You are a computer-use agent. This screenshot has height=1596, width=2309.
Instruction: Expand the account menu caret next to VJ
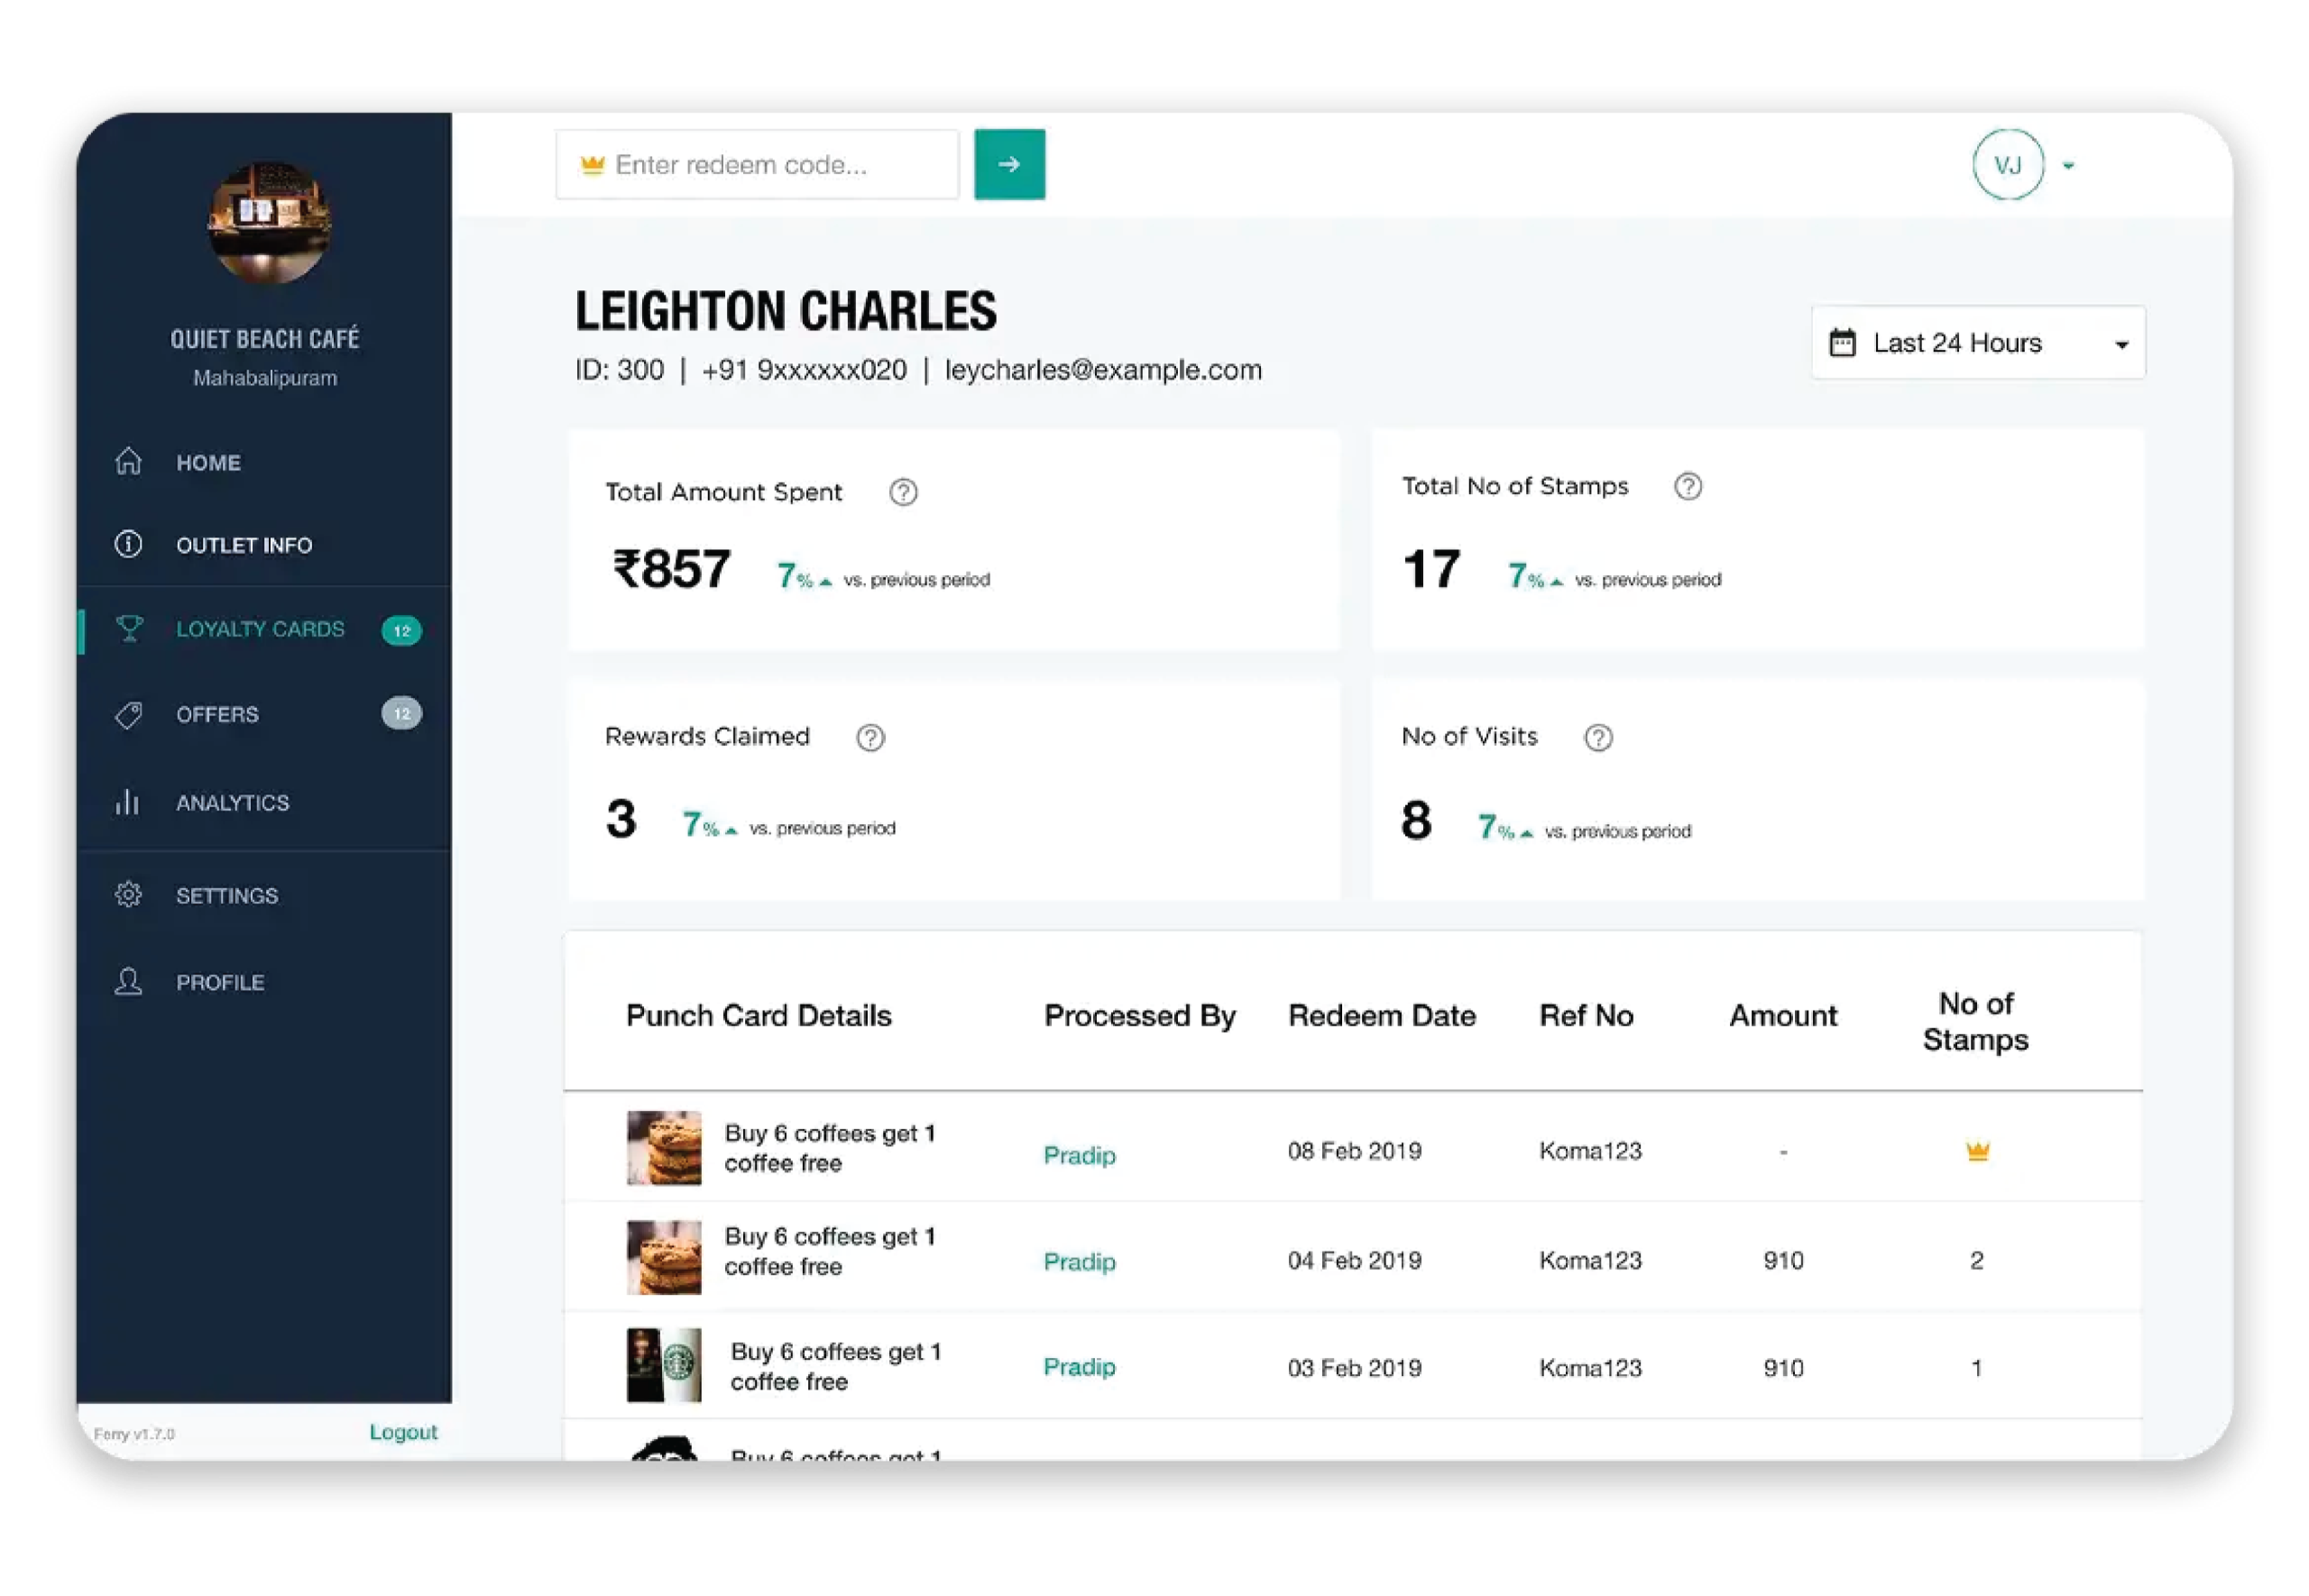(x=2068, y=166)
